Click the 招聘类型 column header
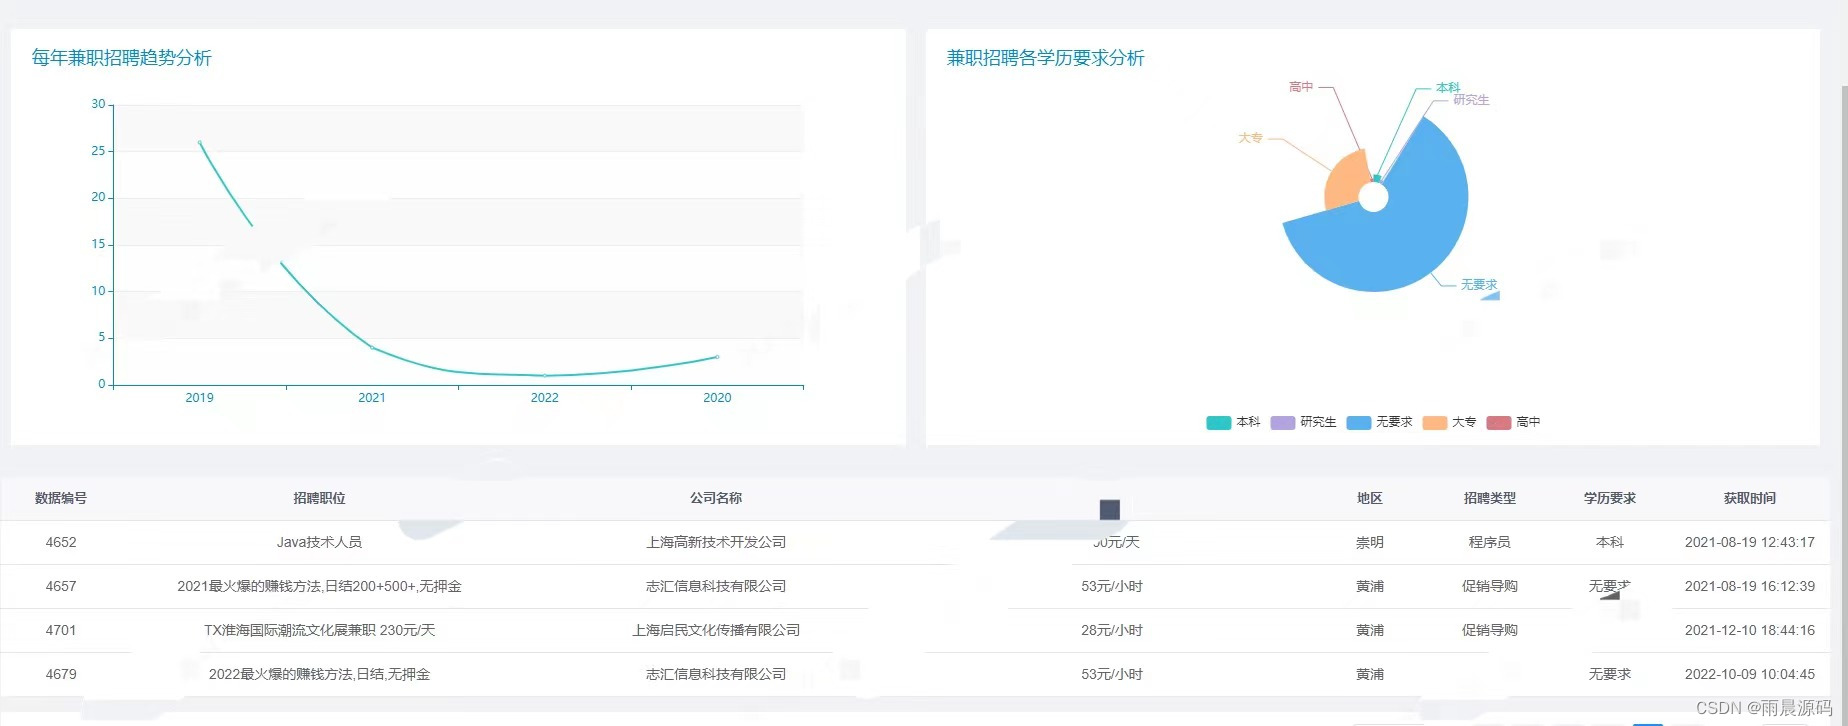 tap(1490, 498)
